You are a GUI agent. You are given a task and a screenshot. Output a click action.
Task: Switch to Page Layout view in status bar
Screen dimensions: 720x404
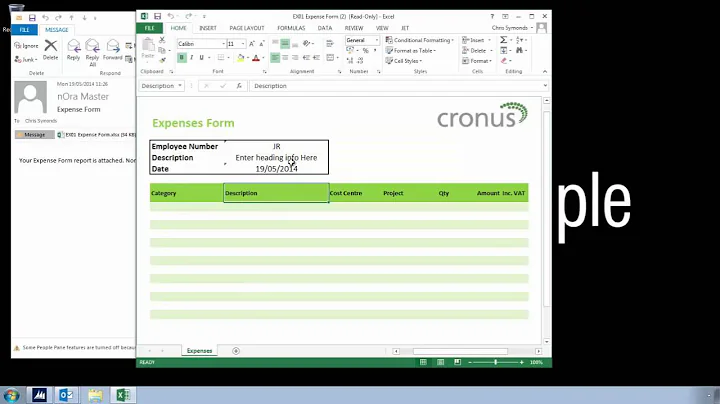pyautogui.click(x=440, y=362)
